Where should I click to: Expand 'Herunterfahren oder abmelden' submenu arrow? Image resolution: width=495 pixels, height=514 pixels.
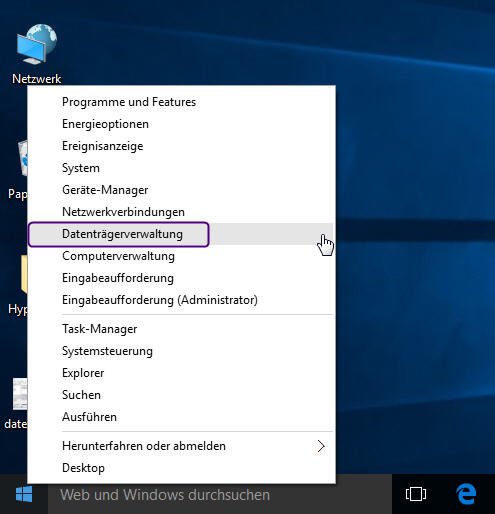pos(321,446)
